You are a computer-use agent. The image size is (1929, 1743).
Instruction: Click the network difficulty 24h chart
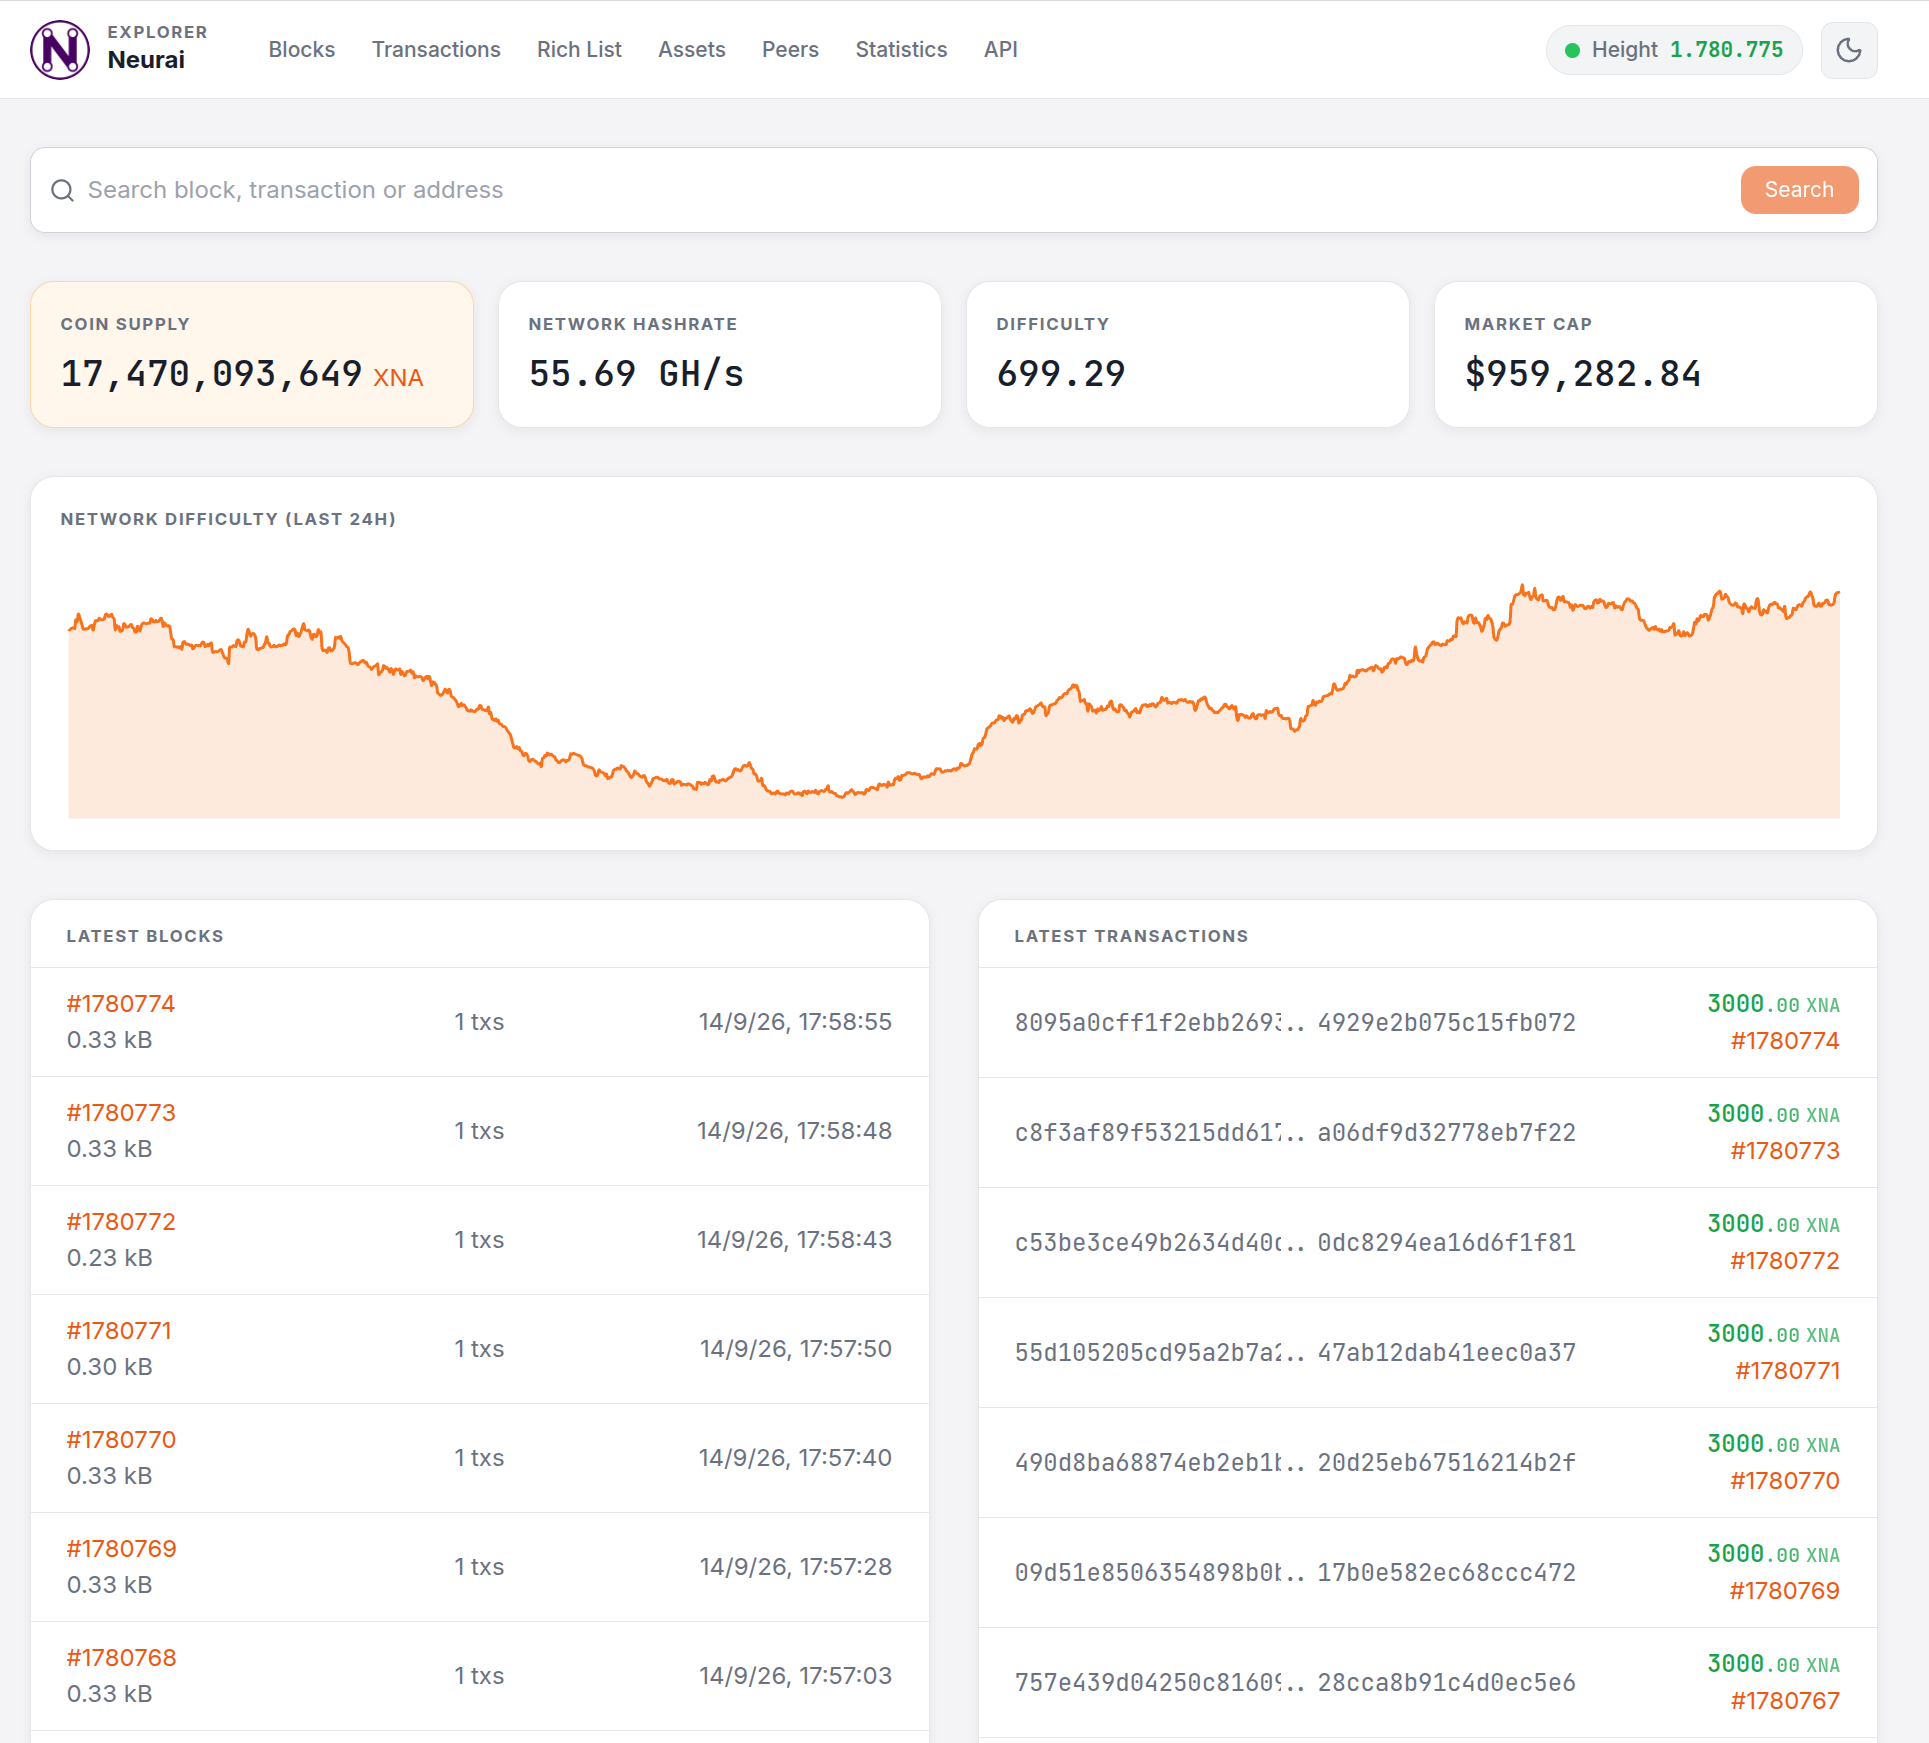[954, 700]
